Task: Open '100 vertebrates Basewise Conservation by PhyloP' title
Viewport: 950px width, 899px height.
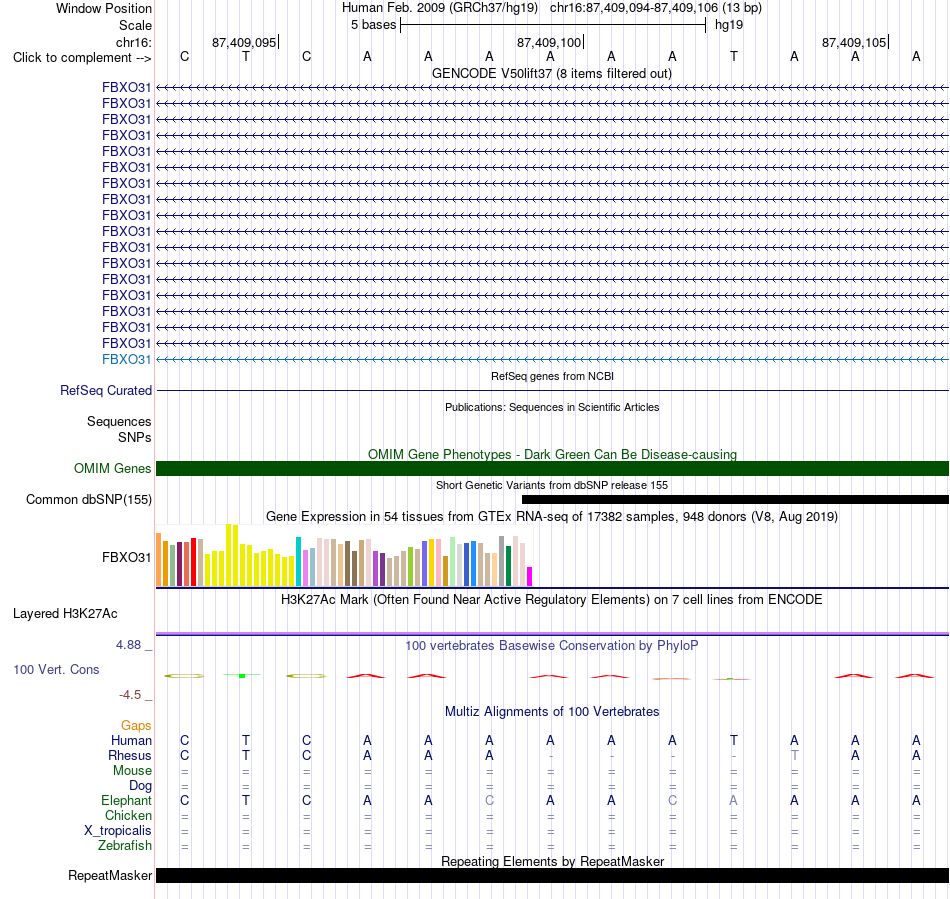Action: click(552, 646)
